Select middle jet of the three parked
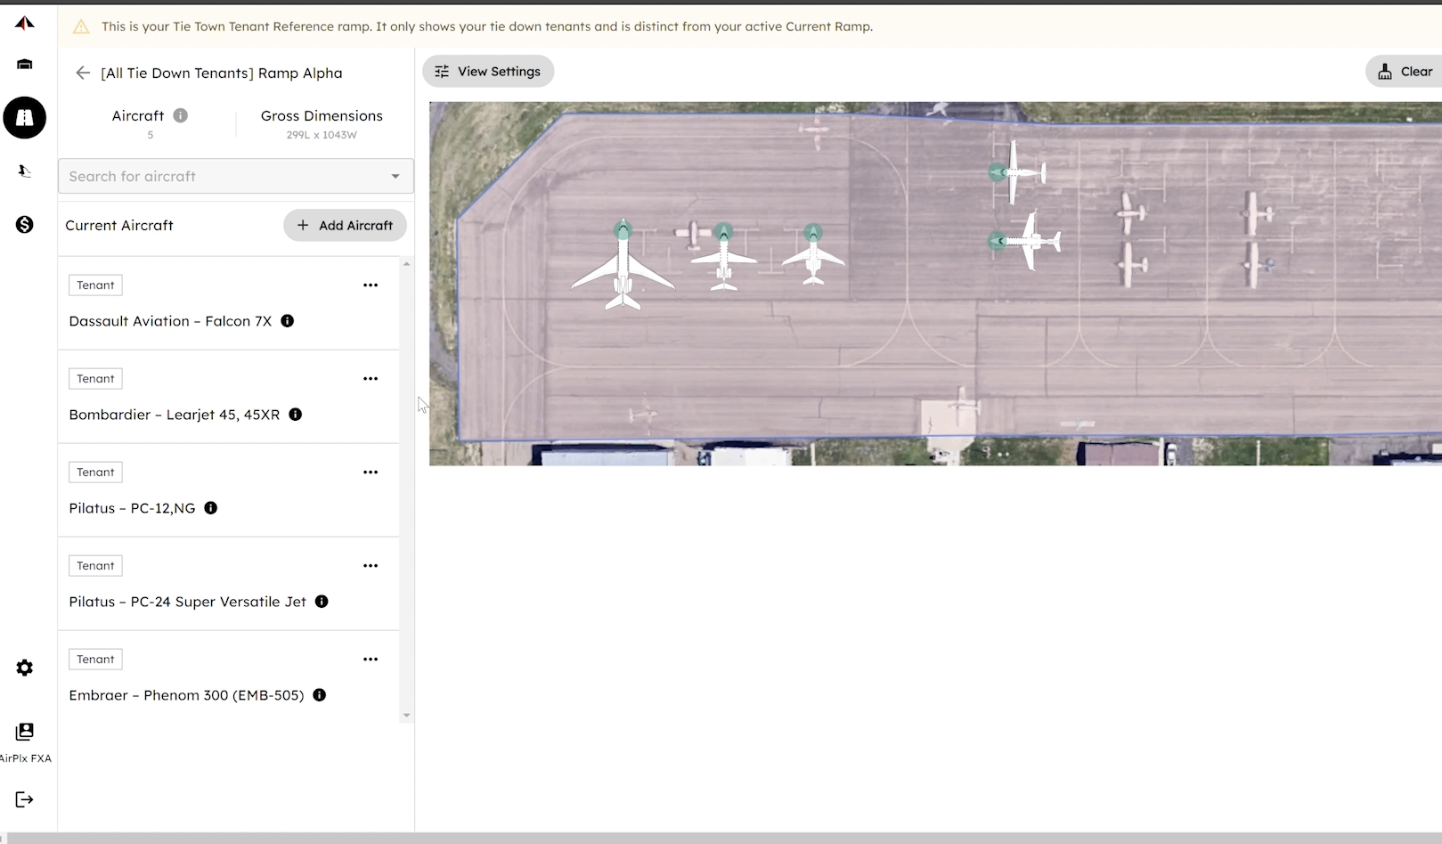Viewport: 1442px width, 844px height. (x=724, y=257)
